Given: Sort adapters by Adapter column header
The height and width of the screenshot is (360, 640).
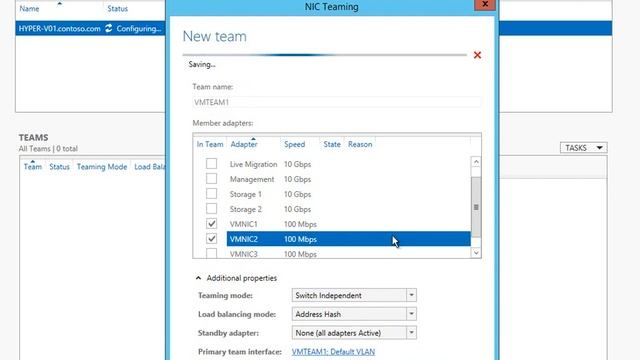Looking at the screenshot, I should (x=244, y=144).
